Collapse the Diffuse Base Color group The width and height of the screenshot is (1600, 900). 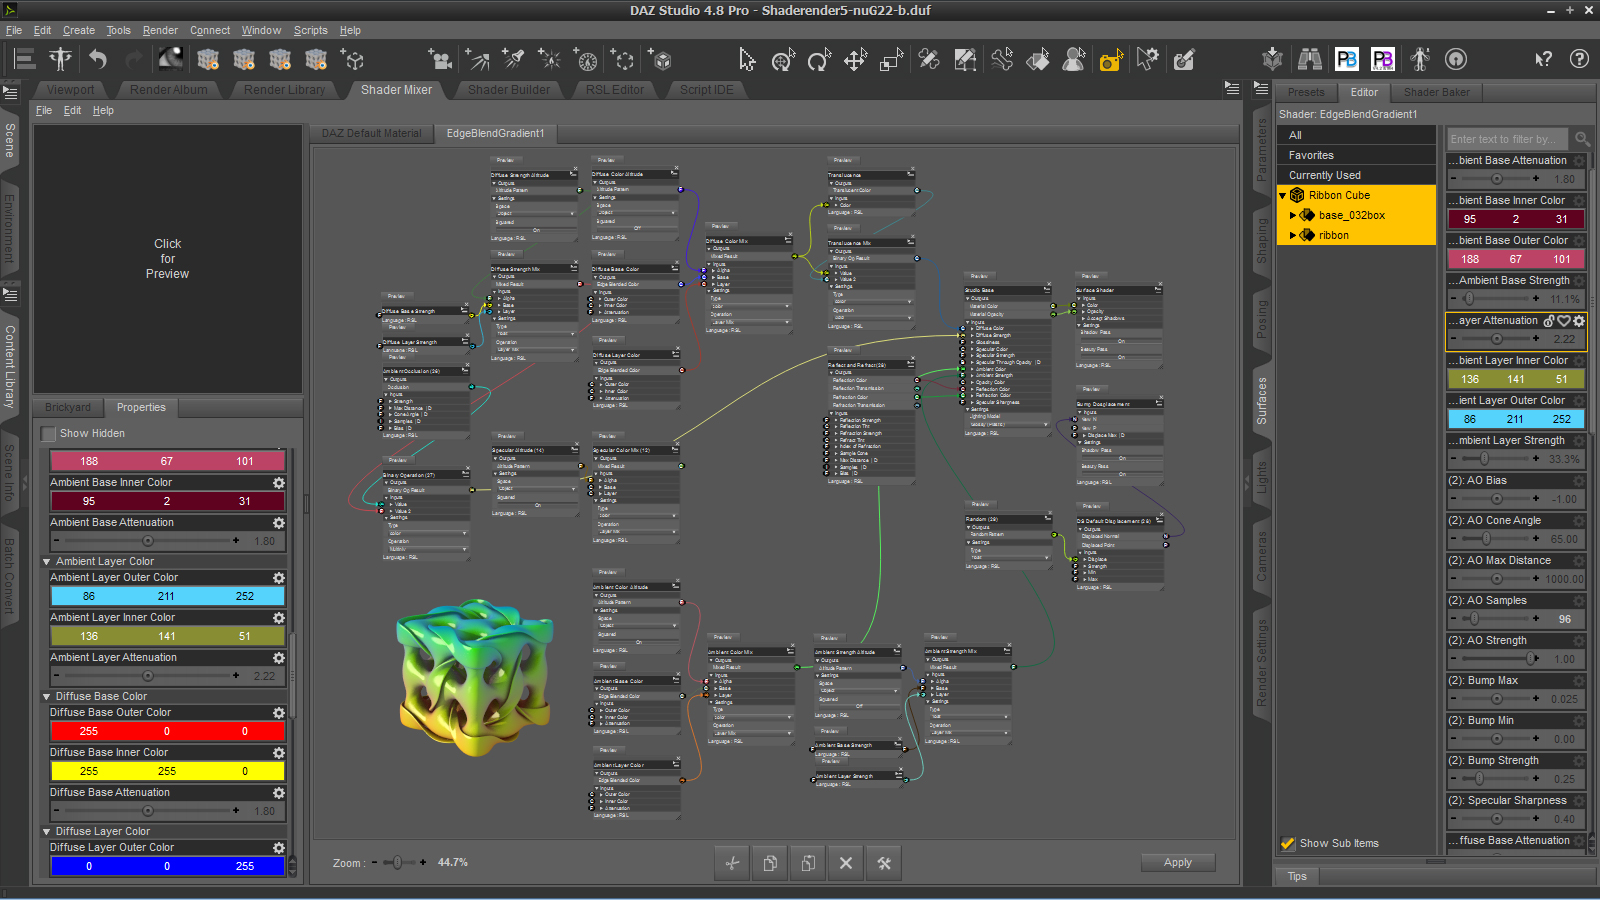46,697
